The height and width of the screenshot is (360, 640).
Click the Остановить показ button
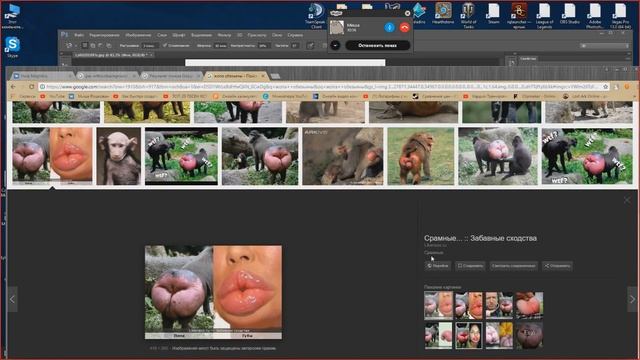[x=378, y=45]
